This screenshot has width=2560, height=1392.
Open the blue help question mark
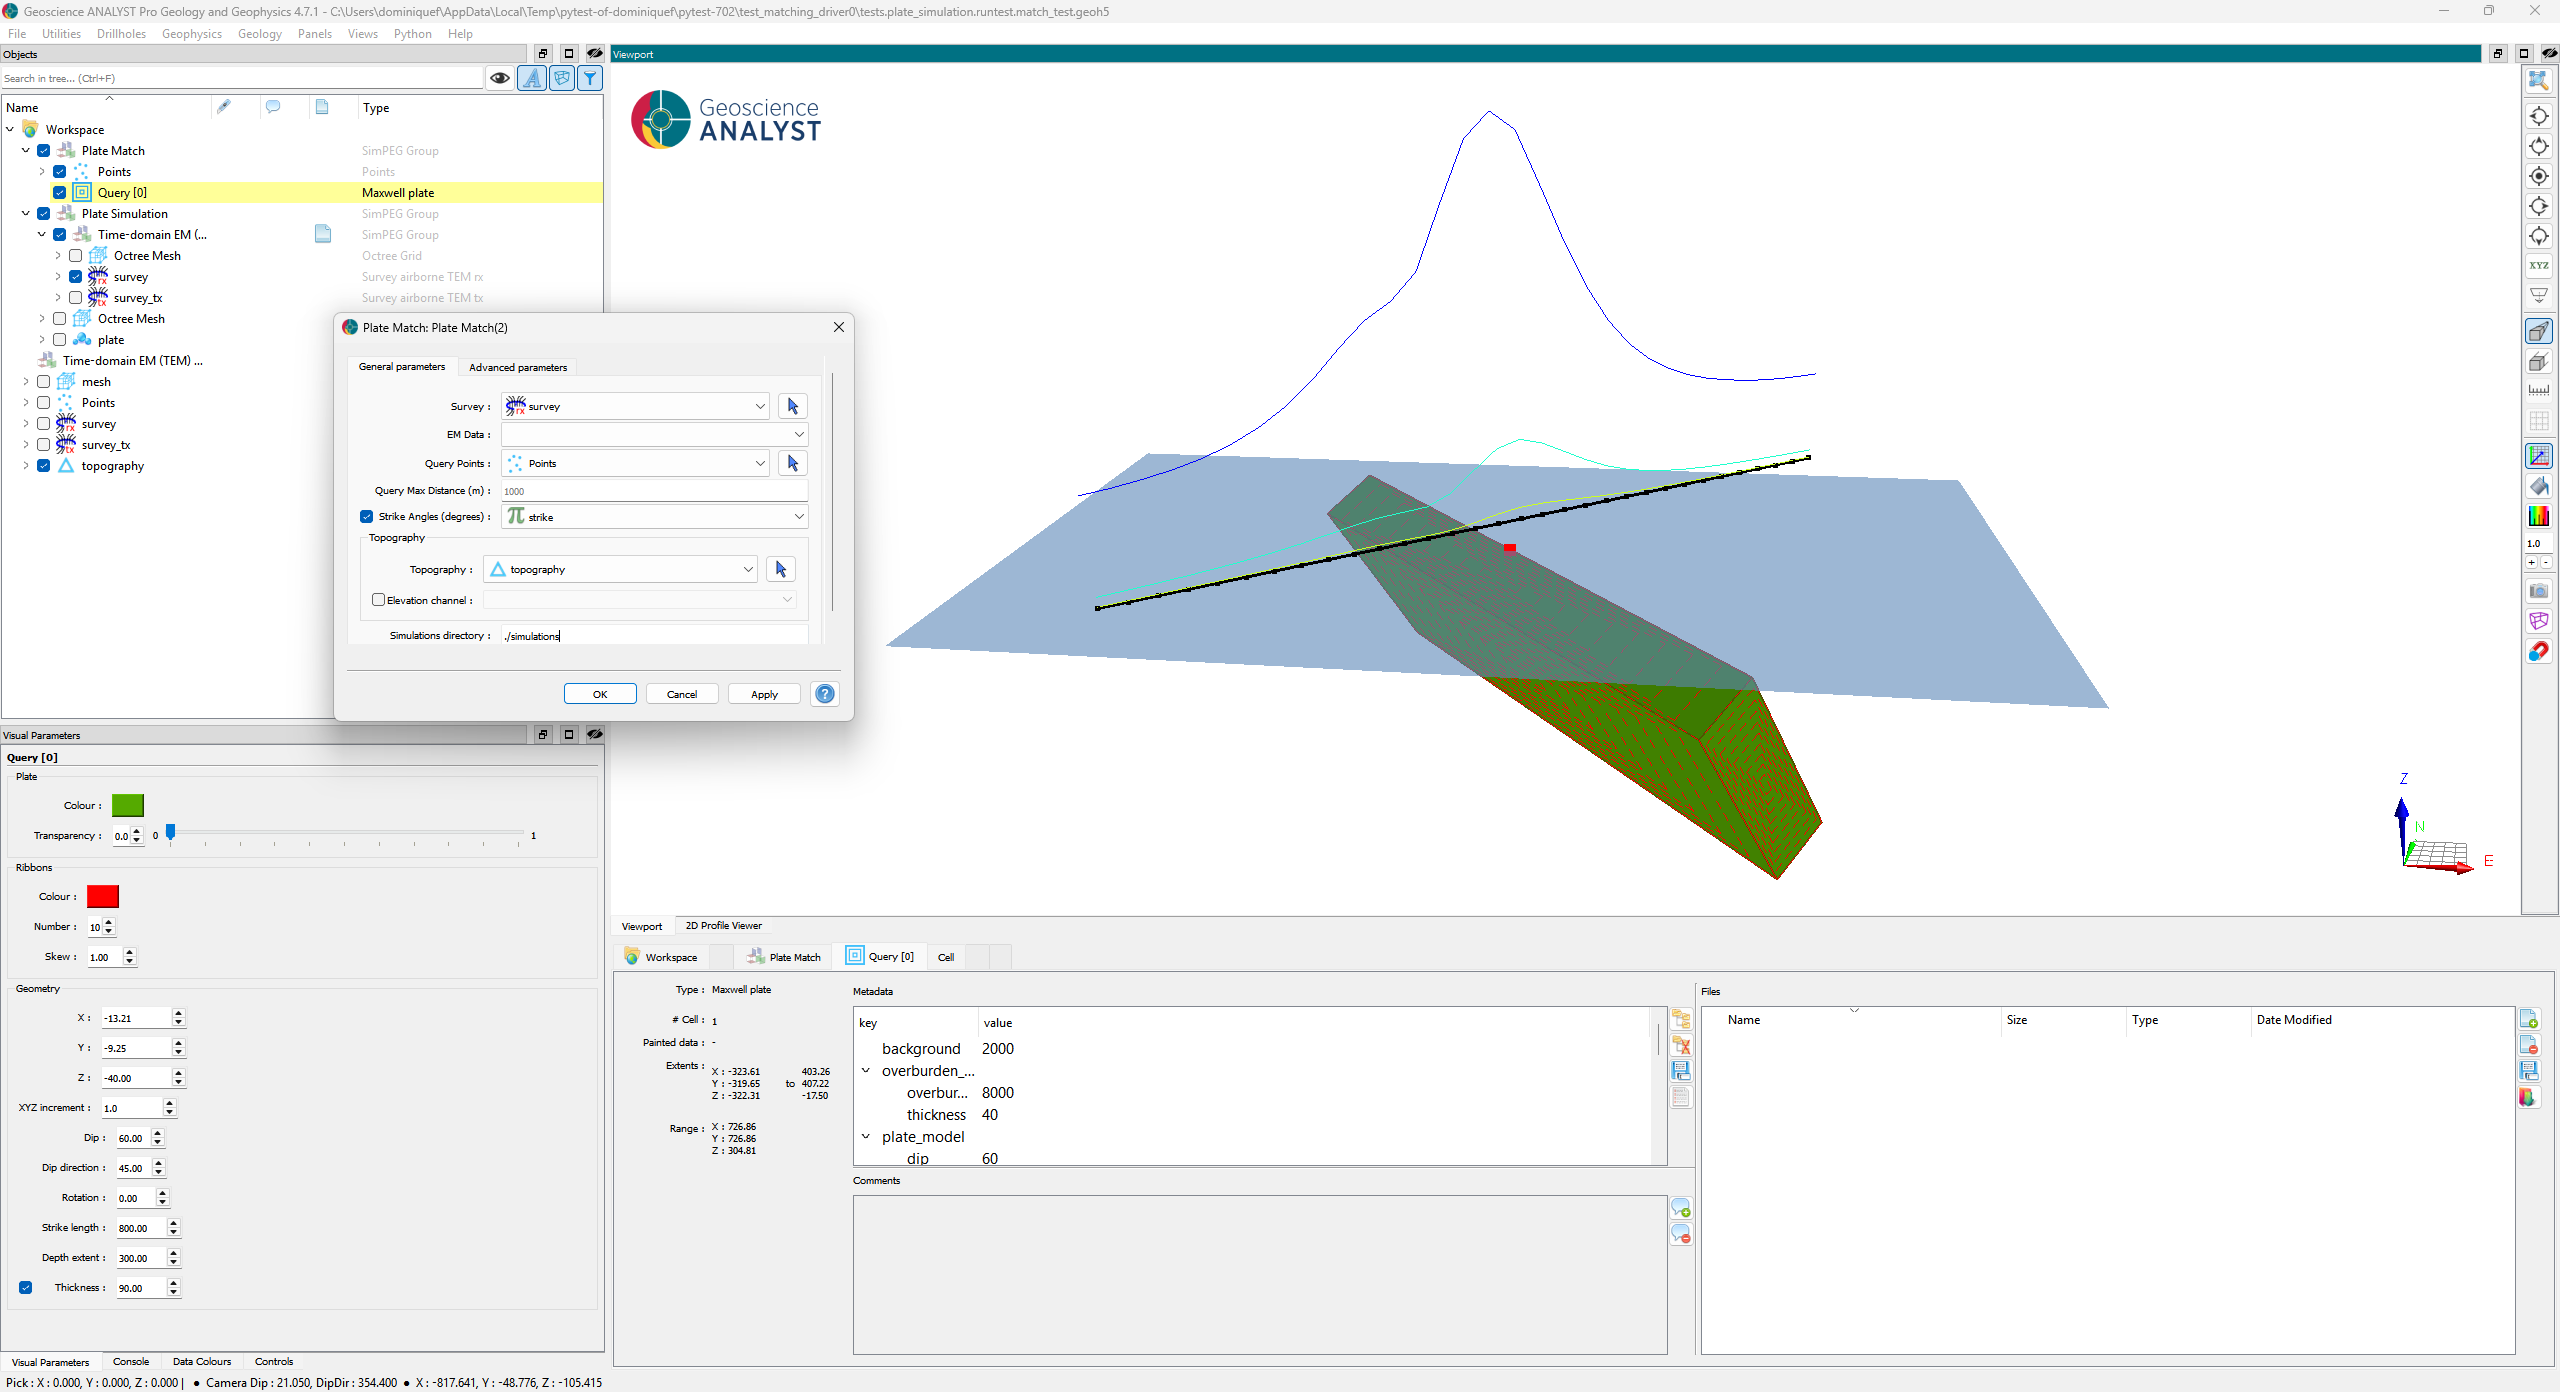point(825,694)
